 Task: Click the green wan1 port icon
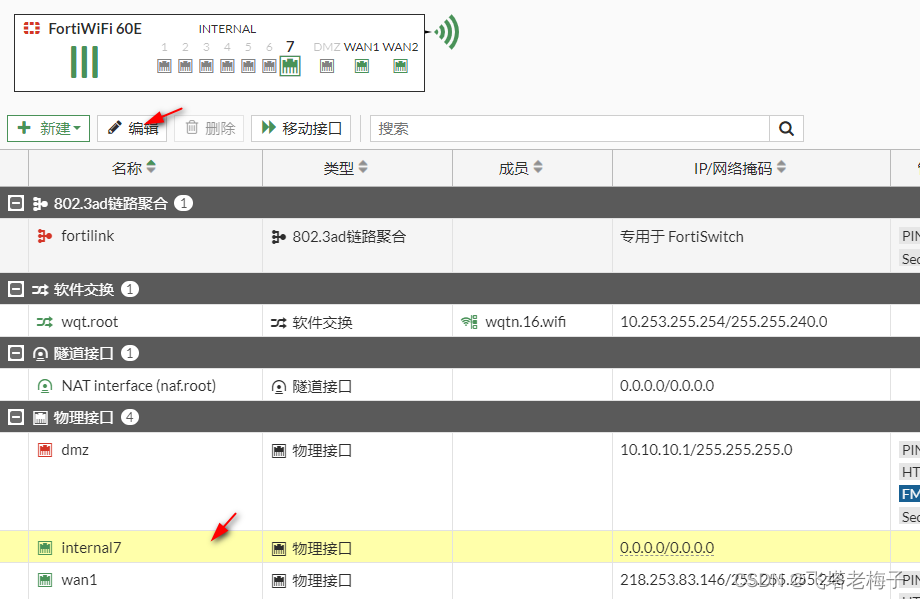(x=45, y=580)
